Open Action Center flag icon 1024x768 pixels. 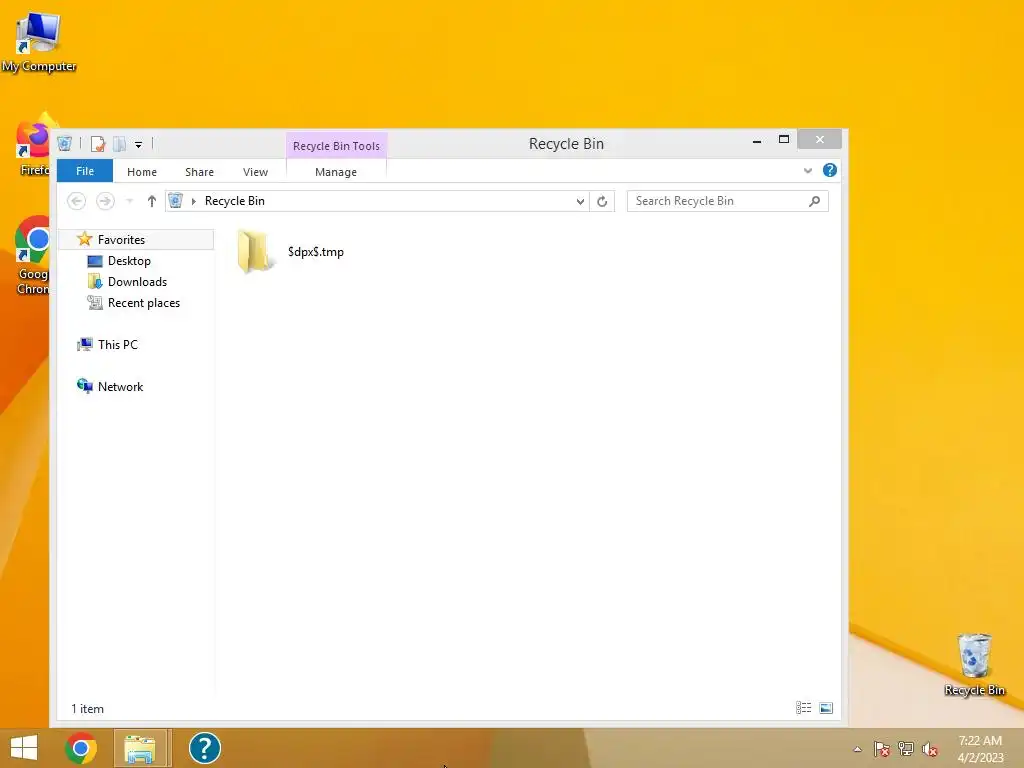click(882, 749)
